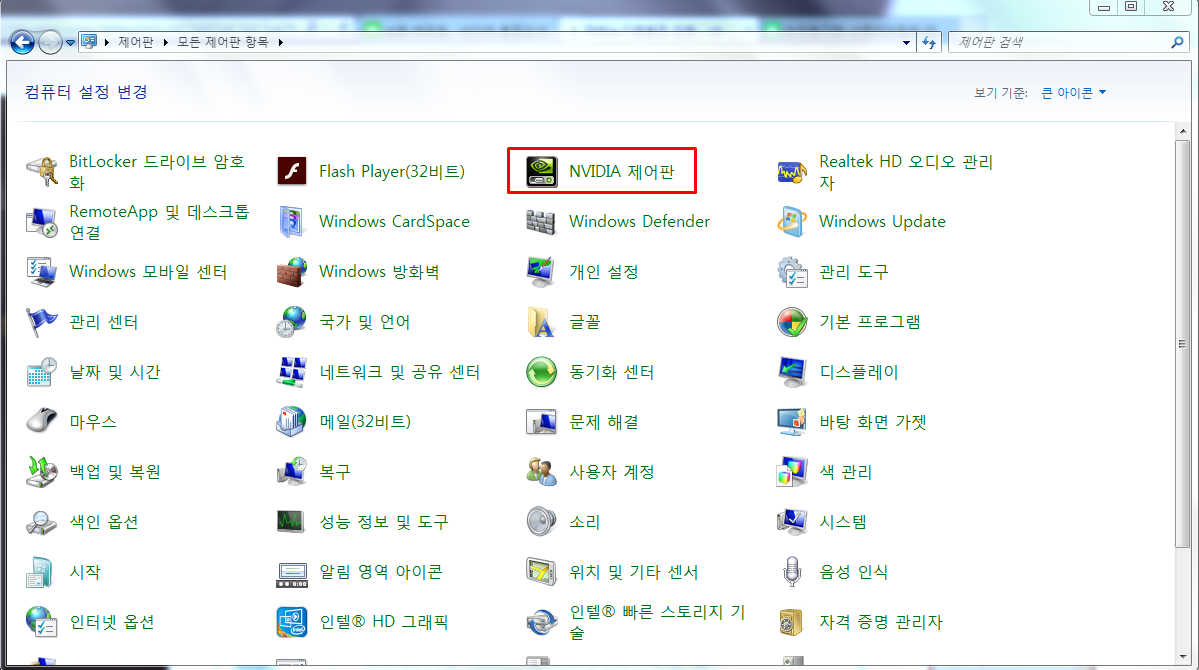Click the 네트워크 및 공유 센터 icon
This screenshot has height=670, width=1199.
pos(291,372)
